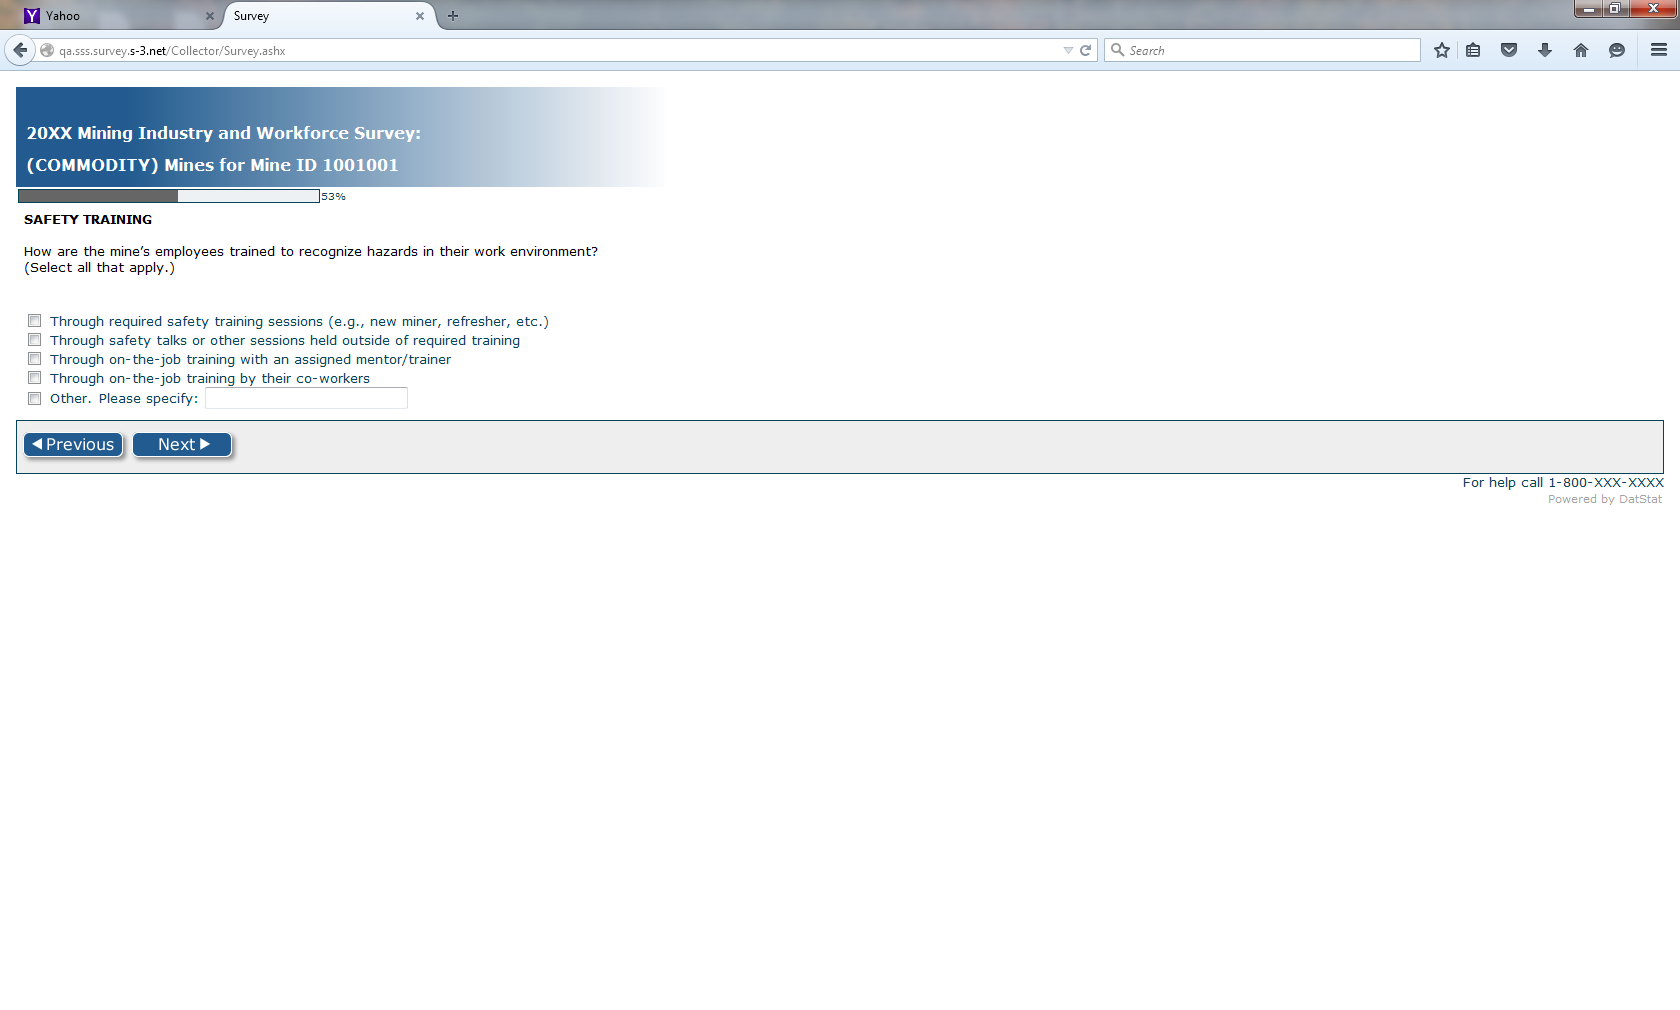Bookmark this page with the star icon
The width and height of the screenshot is (1680, 1010).
click(1441, 50)
